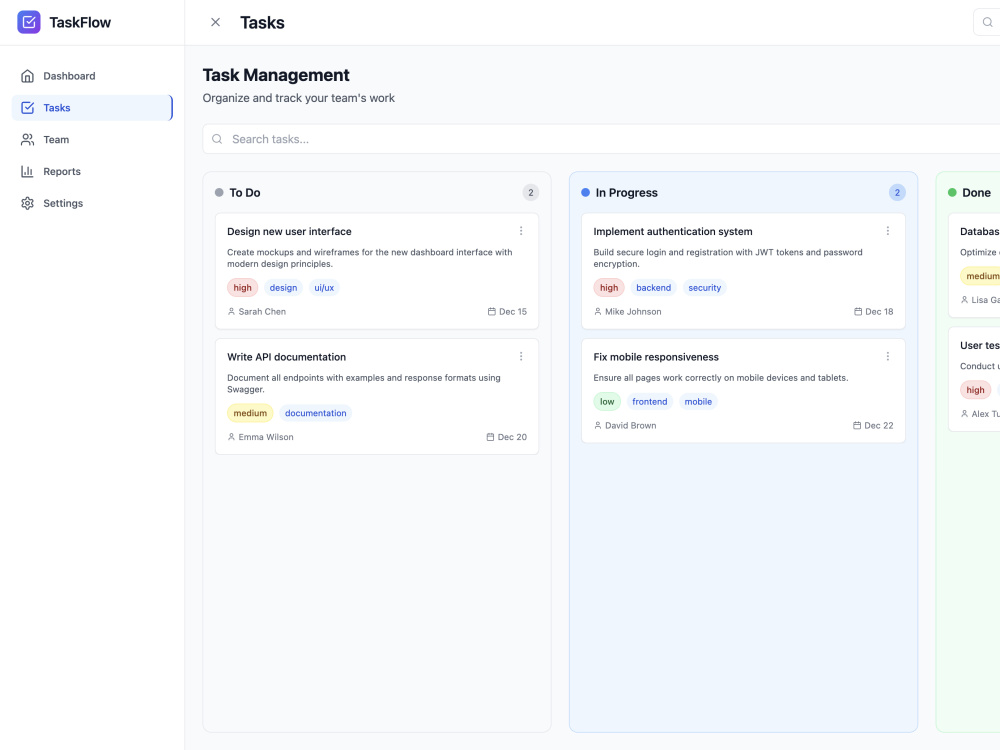
Task: Click the Done column header
Action: point(976,193)
